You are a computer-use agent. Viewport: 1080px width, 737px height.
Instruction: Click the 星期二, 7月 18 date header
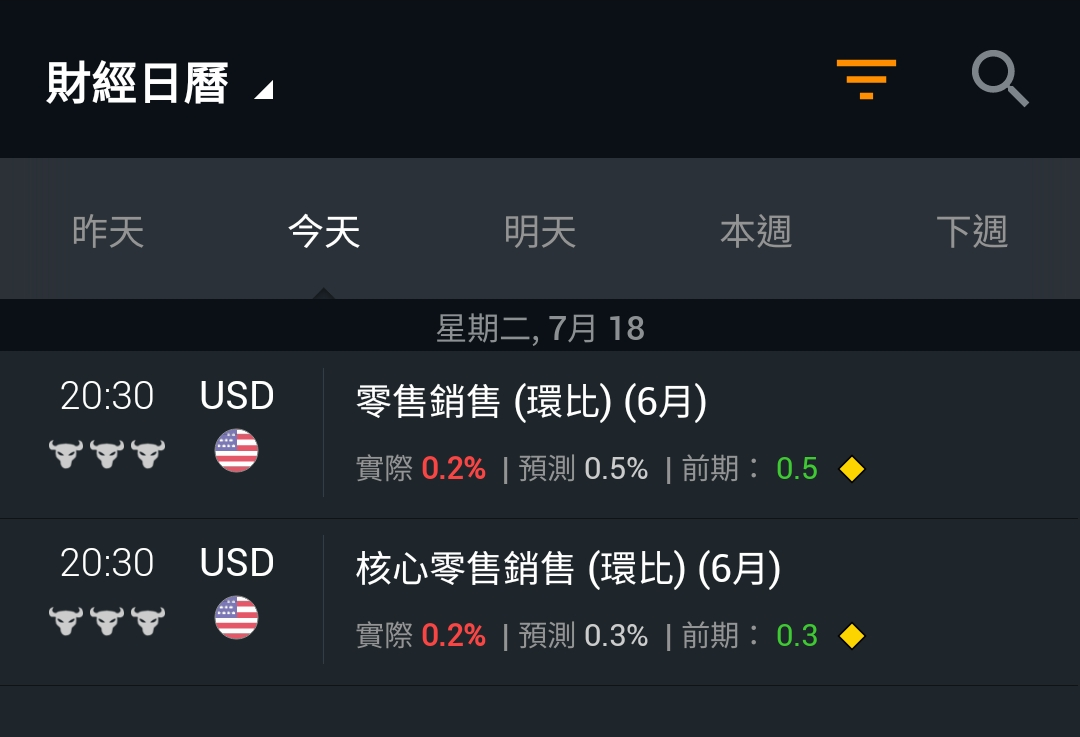point(540,327)
